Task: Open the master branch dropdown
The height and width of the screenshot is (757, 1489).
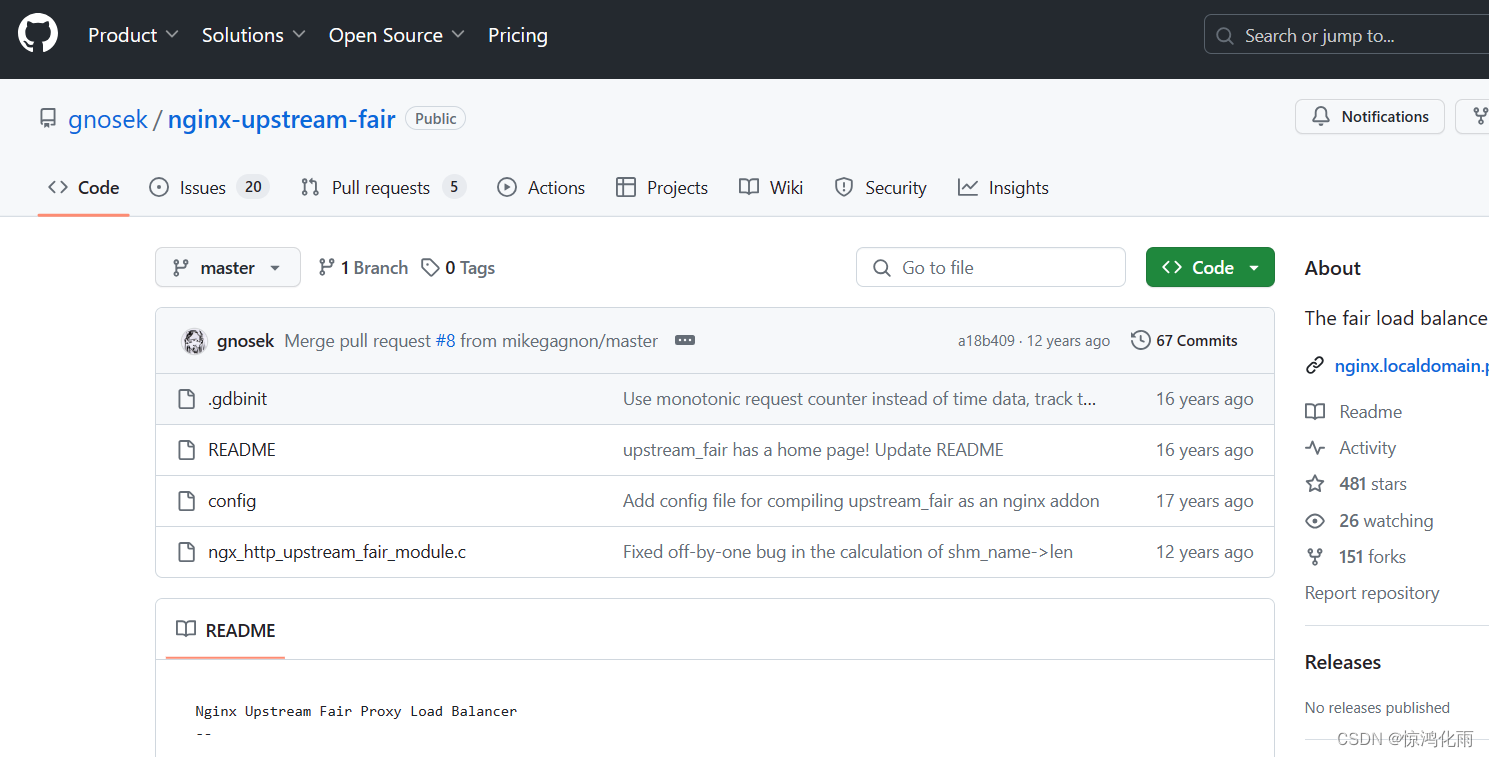Action: (x=228, y=267)
